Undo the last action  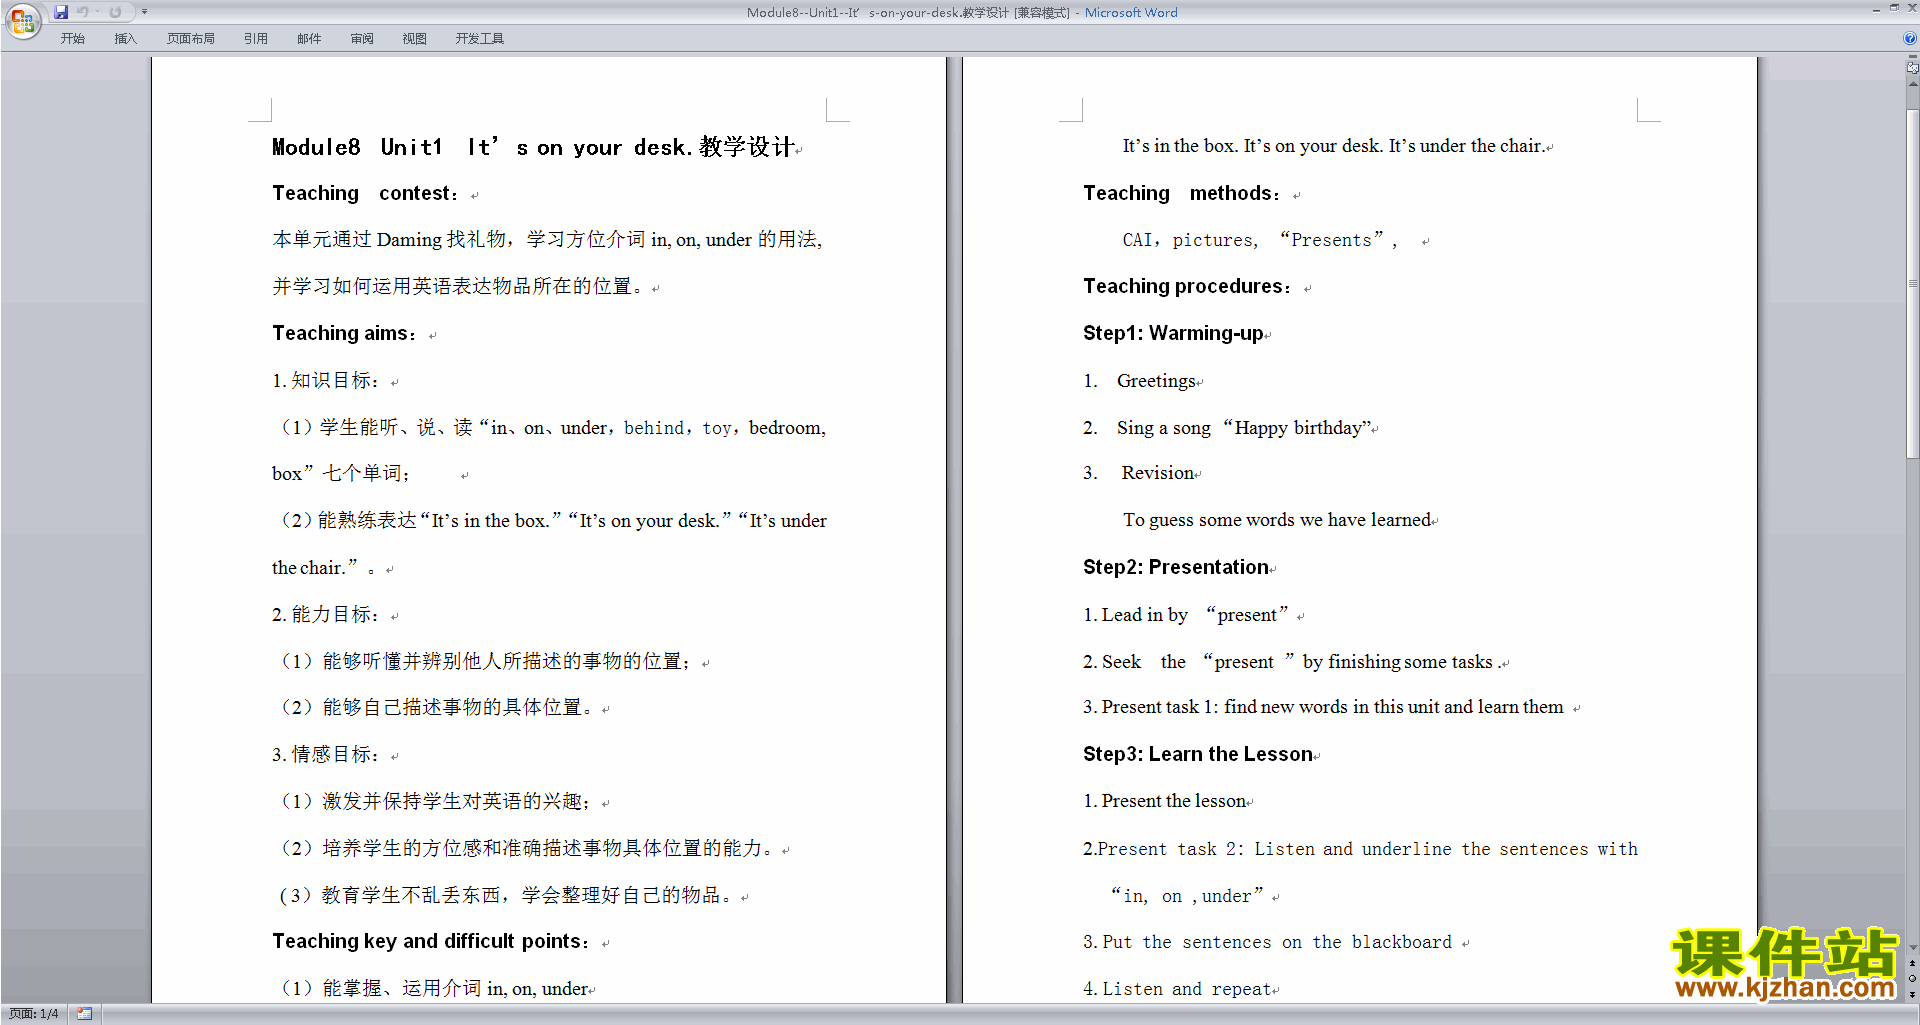82,12
